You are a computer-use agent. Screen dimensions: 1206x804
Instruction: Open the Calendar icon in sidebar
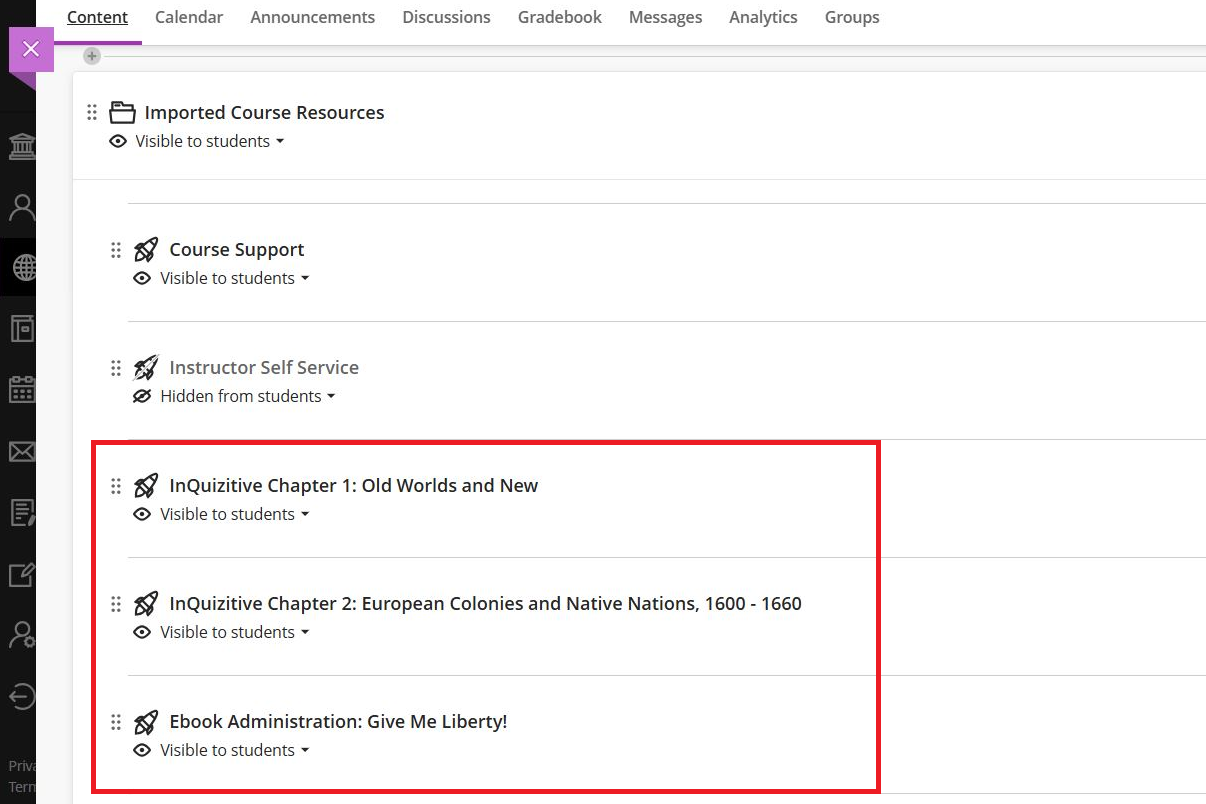tap(21, 389)
